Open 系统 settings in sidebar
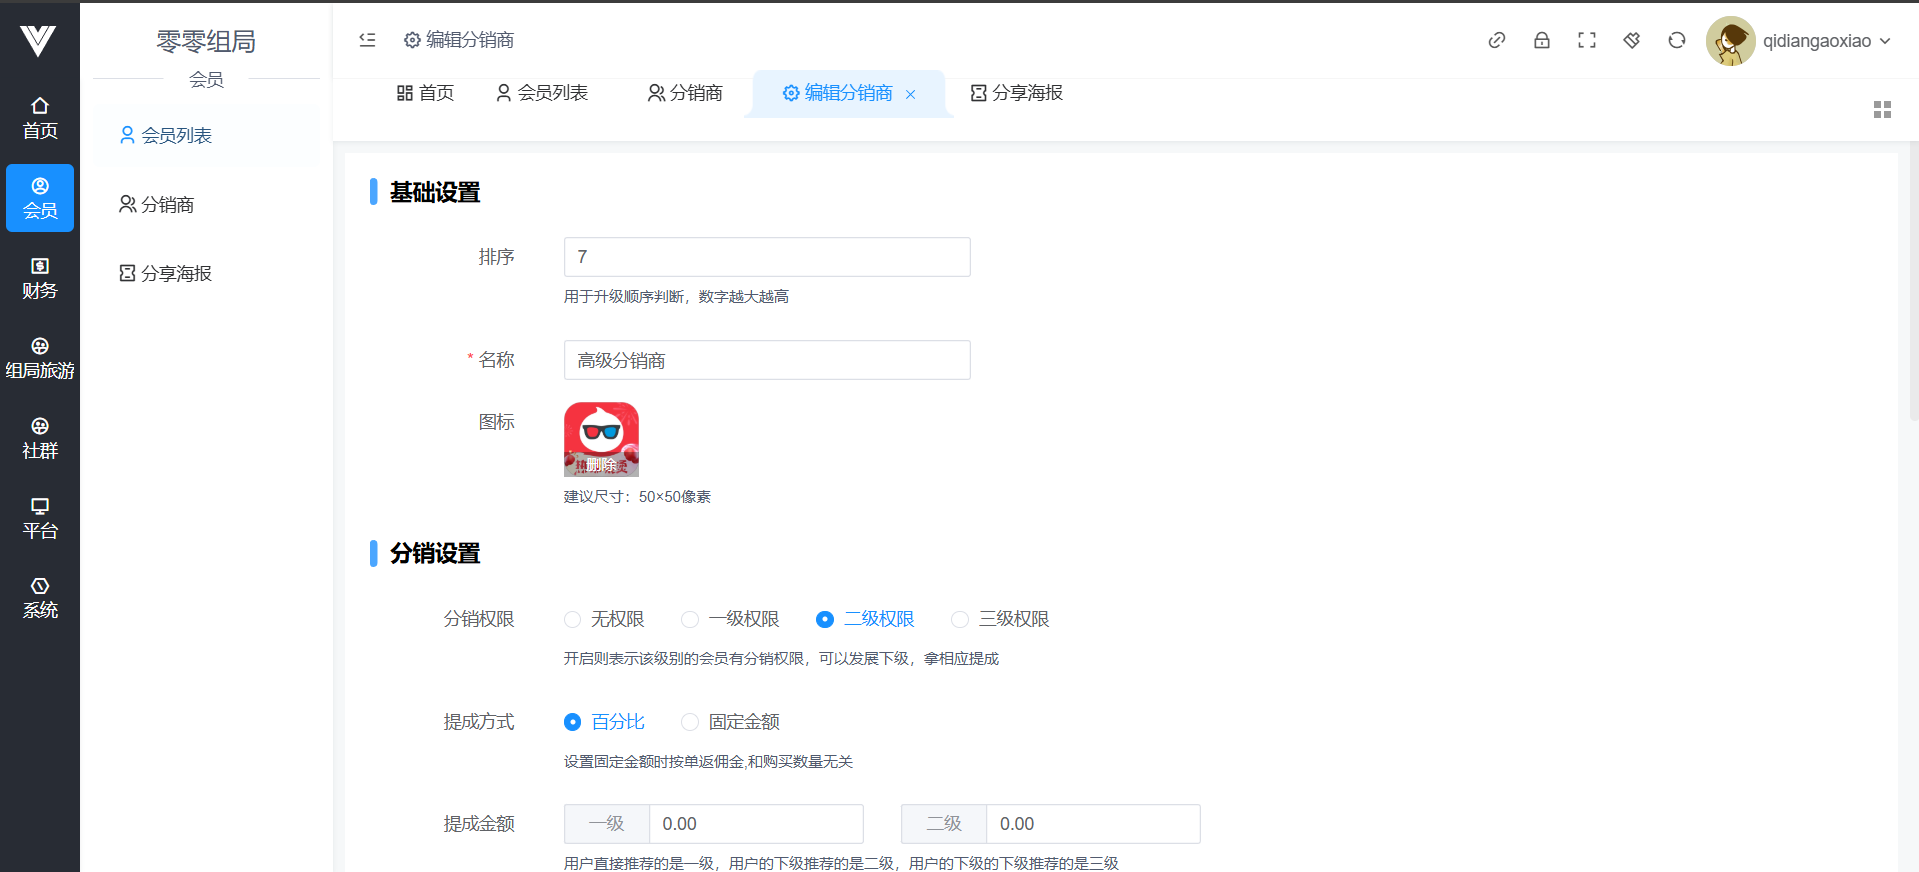The image size is (1919, 872). tap(40, 598)
